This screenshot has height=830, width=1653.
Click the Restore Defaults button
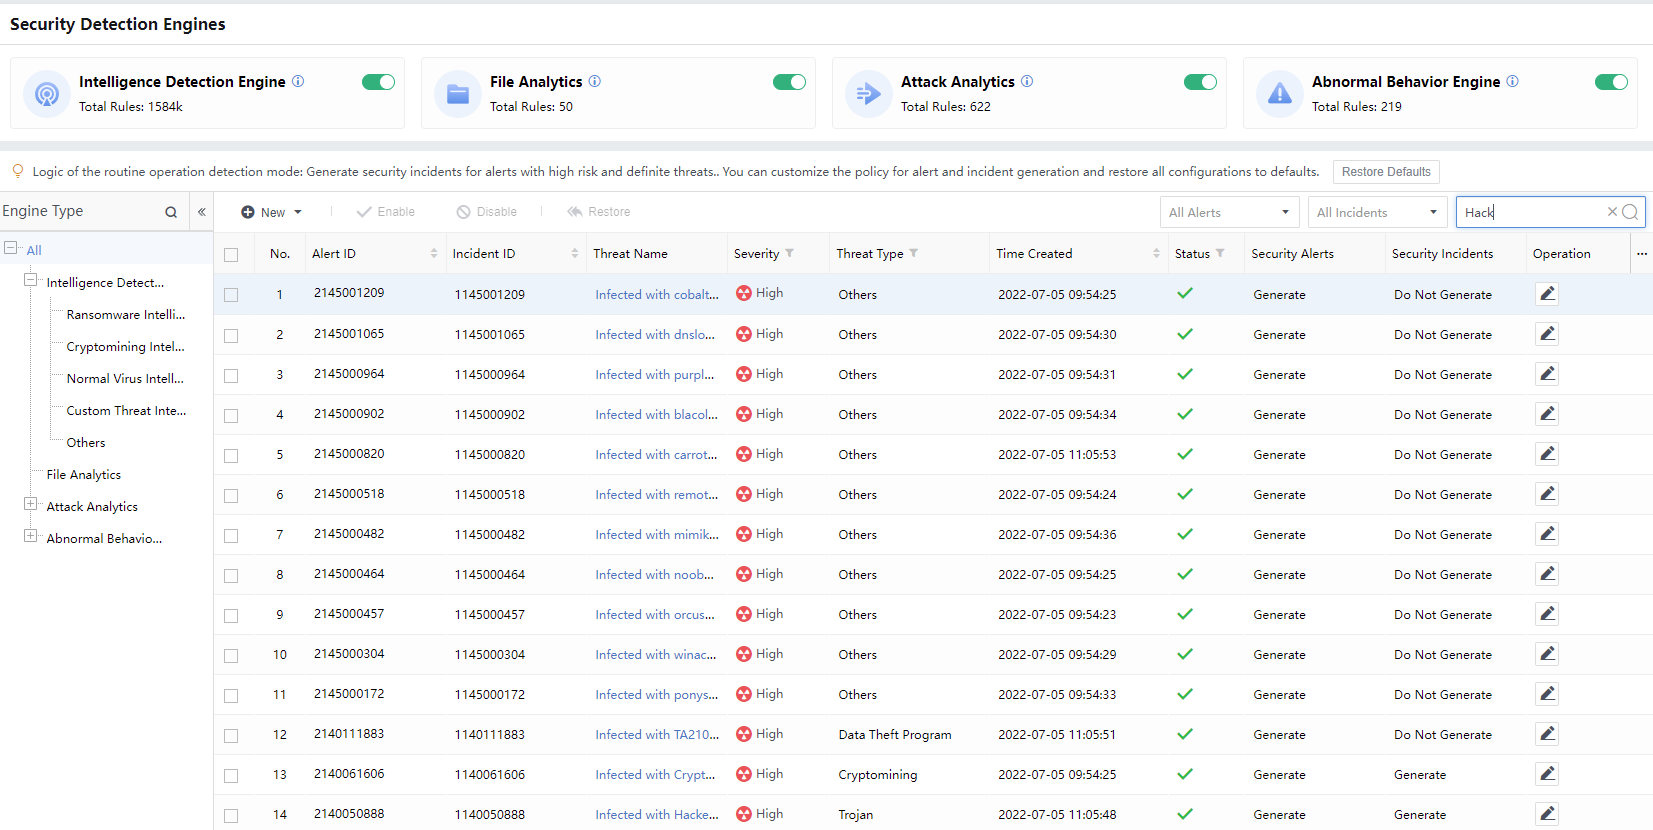1385,172
